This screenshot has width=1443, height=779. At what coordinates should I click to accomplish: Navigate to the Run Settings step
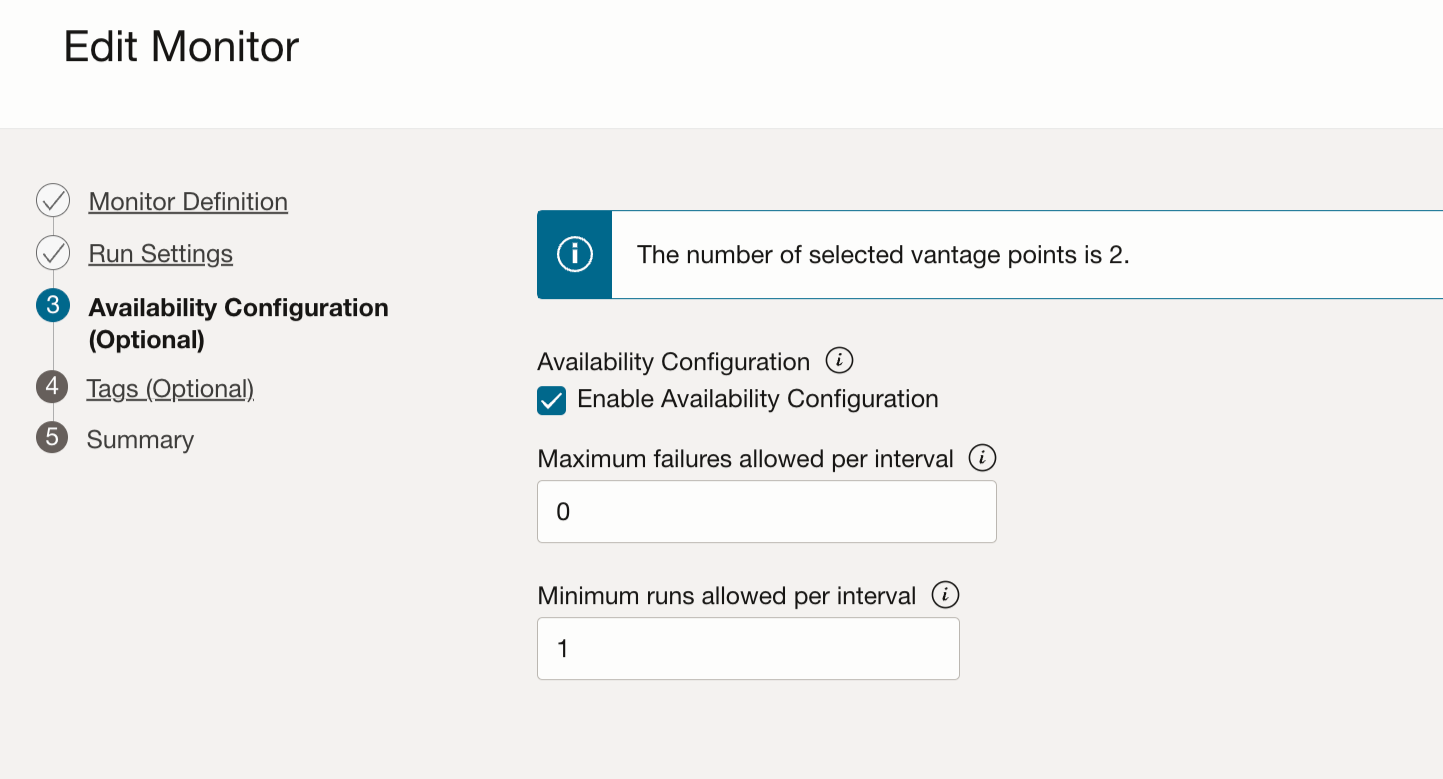(160, 253)
